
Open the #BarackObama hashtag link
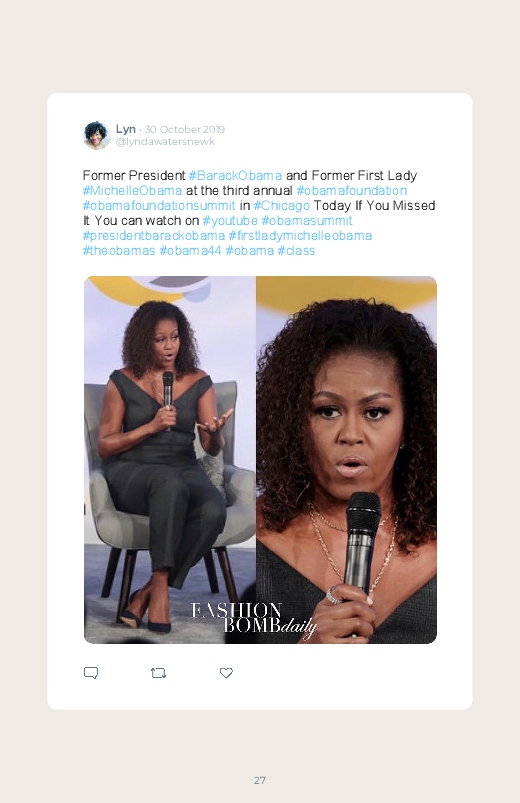click(x=235, y=176)
